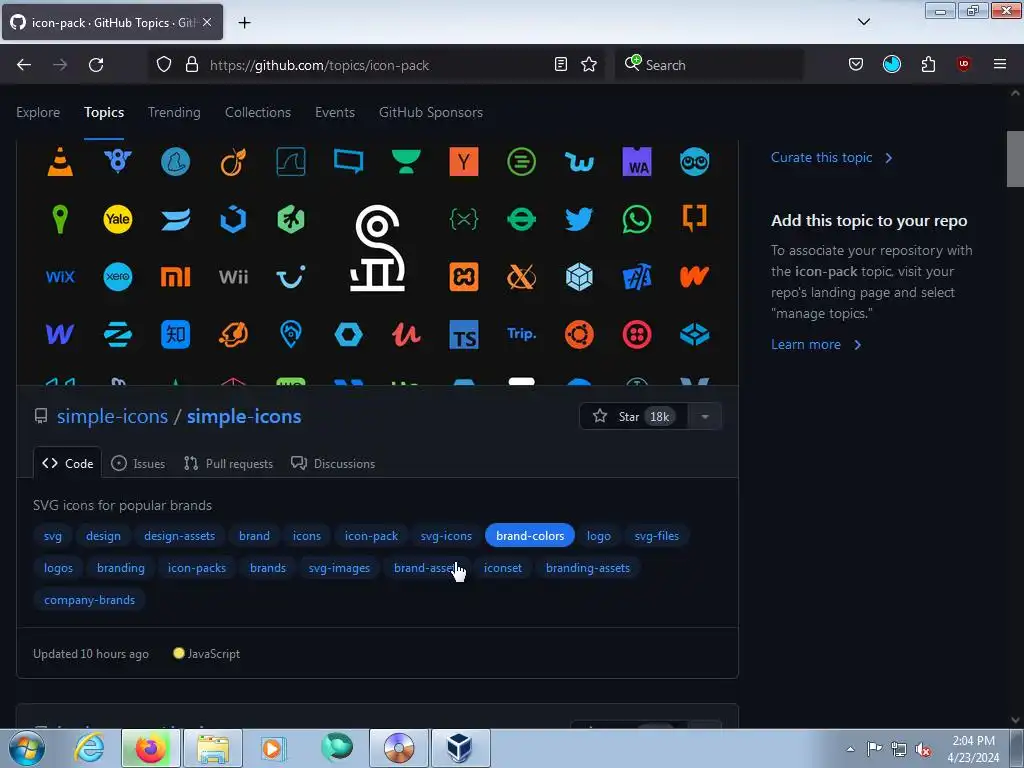Open the Issues tab of simple-icons
The height and width of the screenshot is (768, 1024).
(138, 464)
